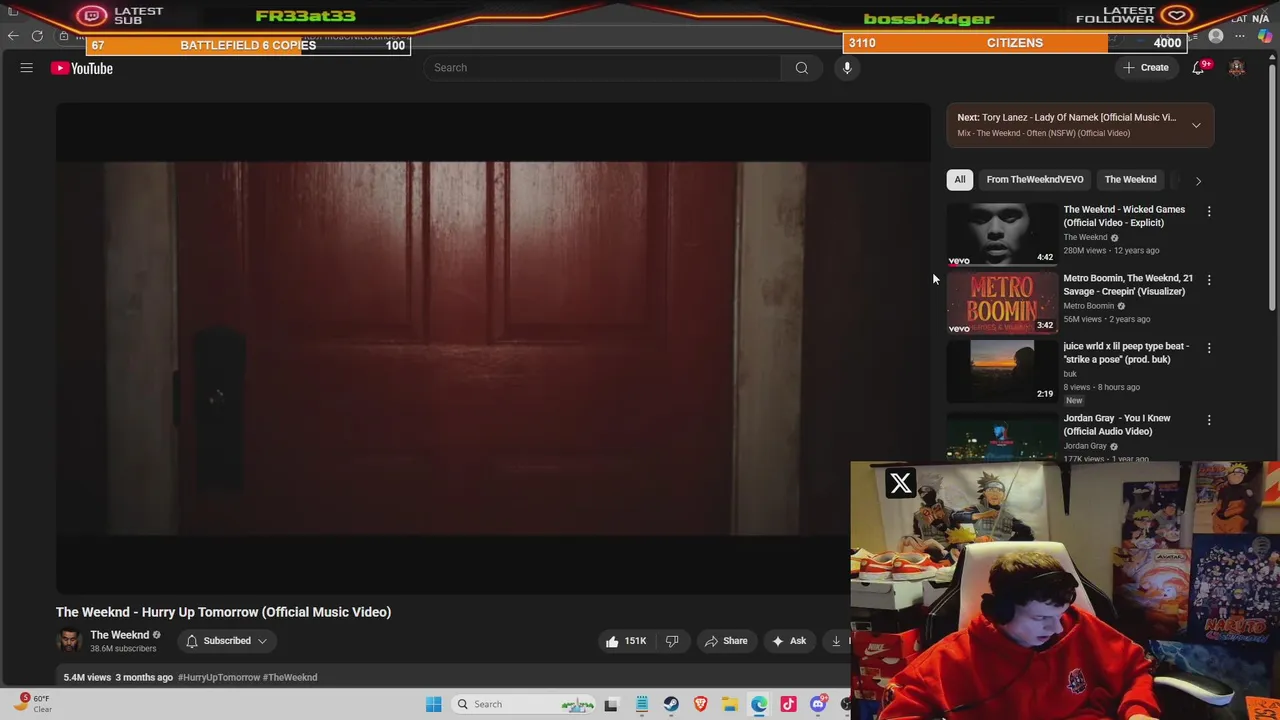Open the Notepad app on the taskbar
This screenshot has height=720, width=1280.
click(641, 704)
